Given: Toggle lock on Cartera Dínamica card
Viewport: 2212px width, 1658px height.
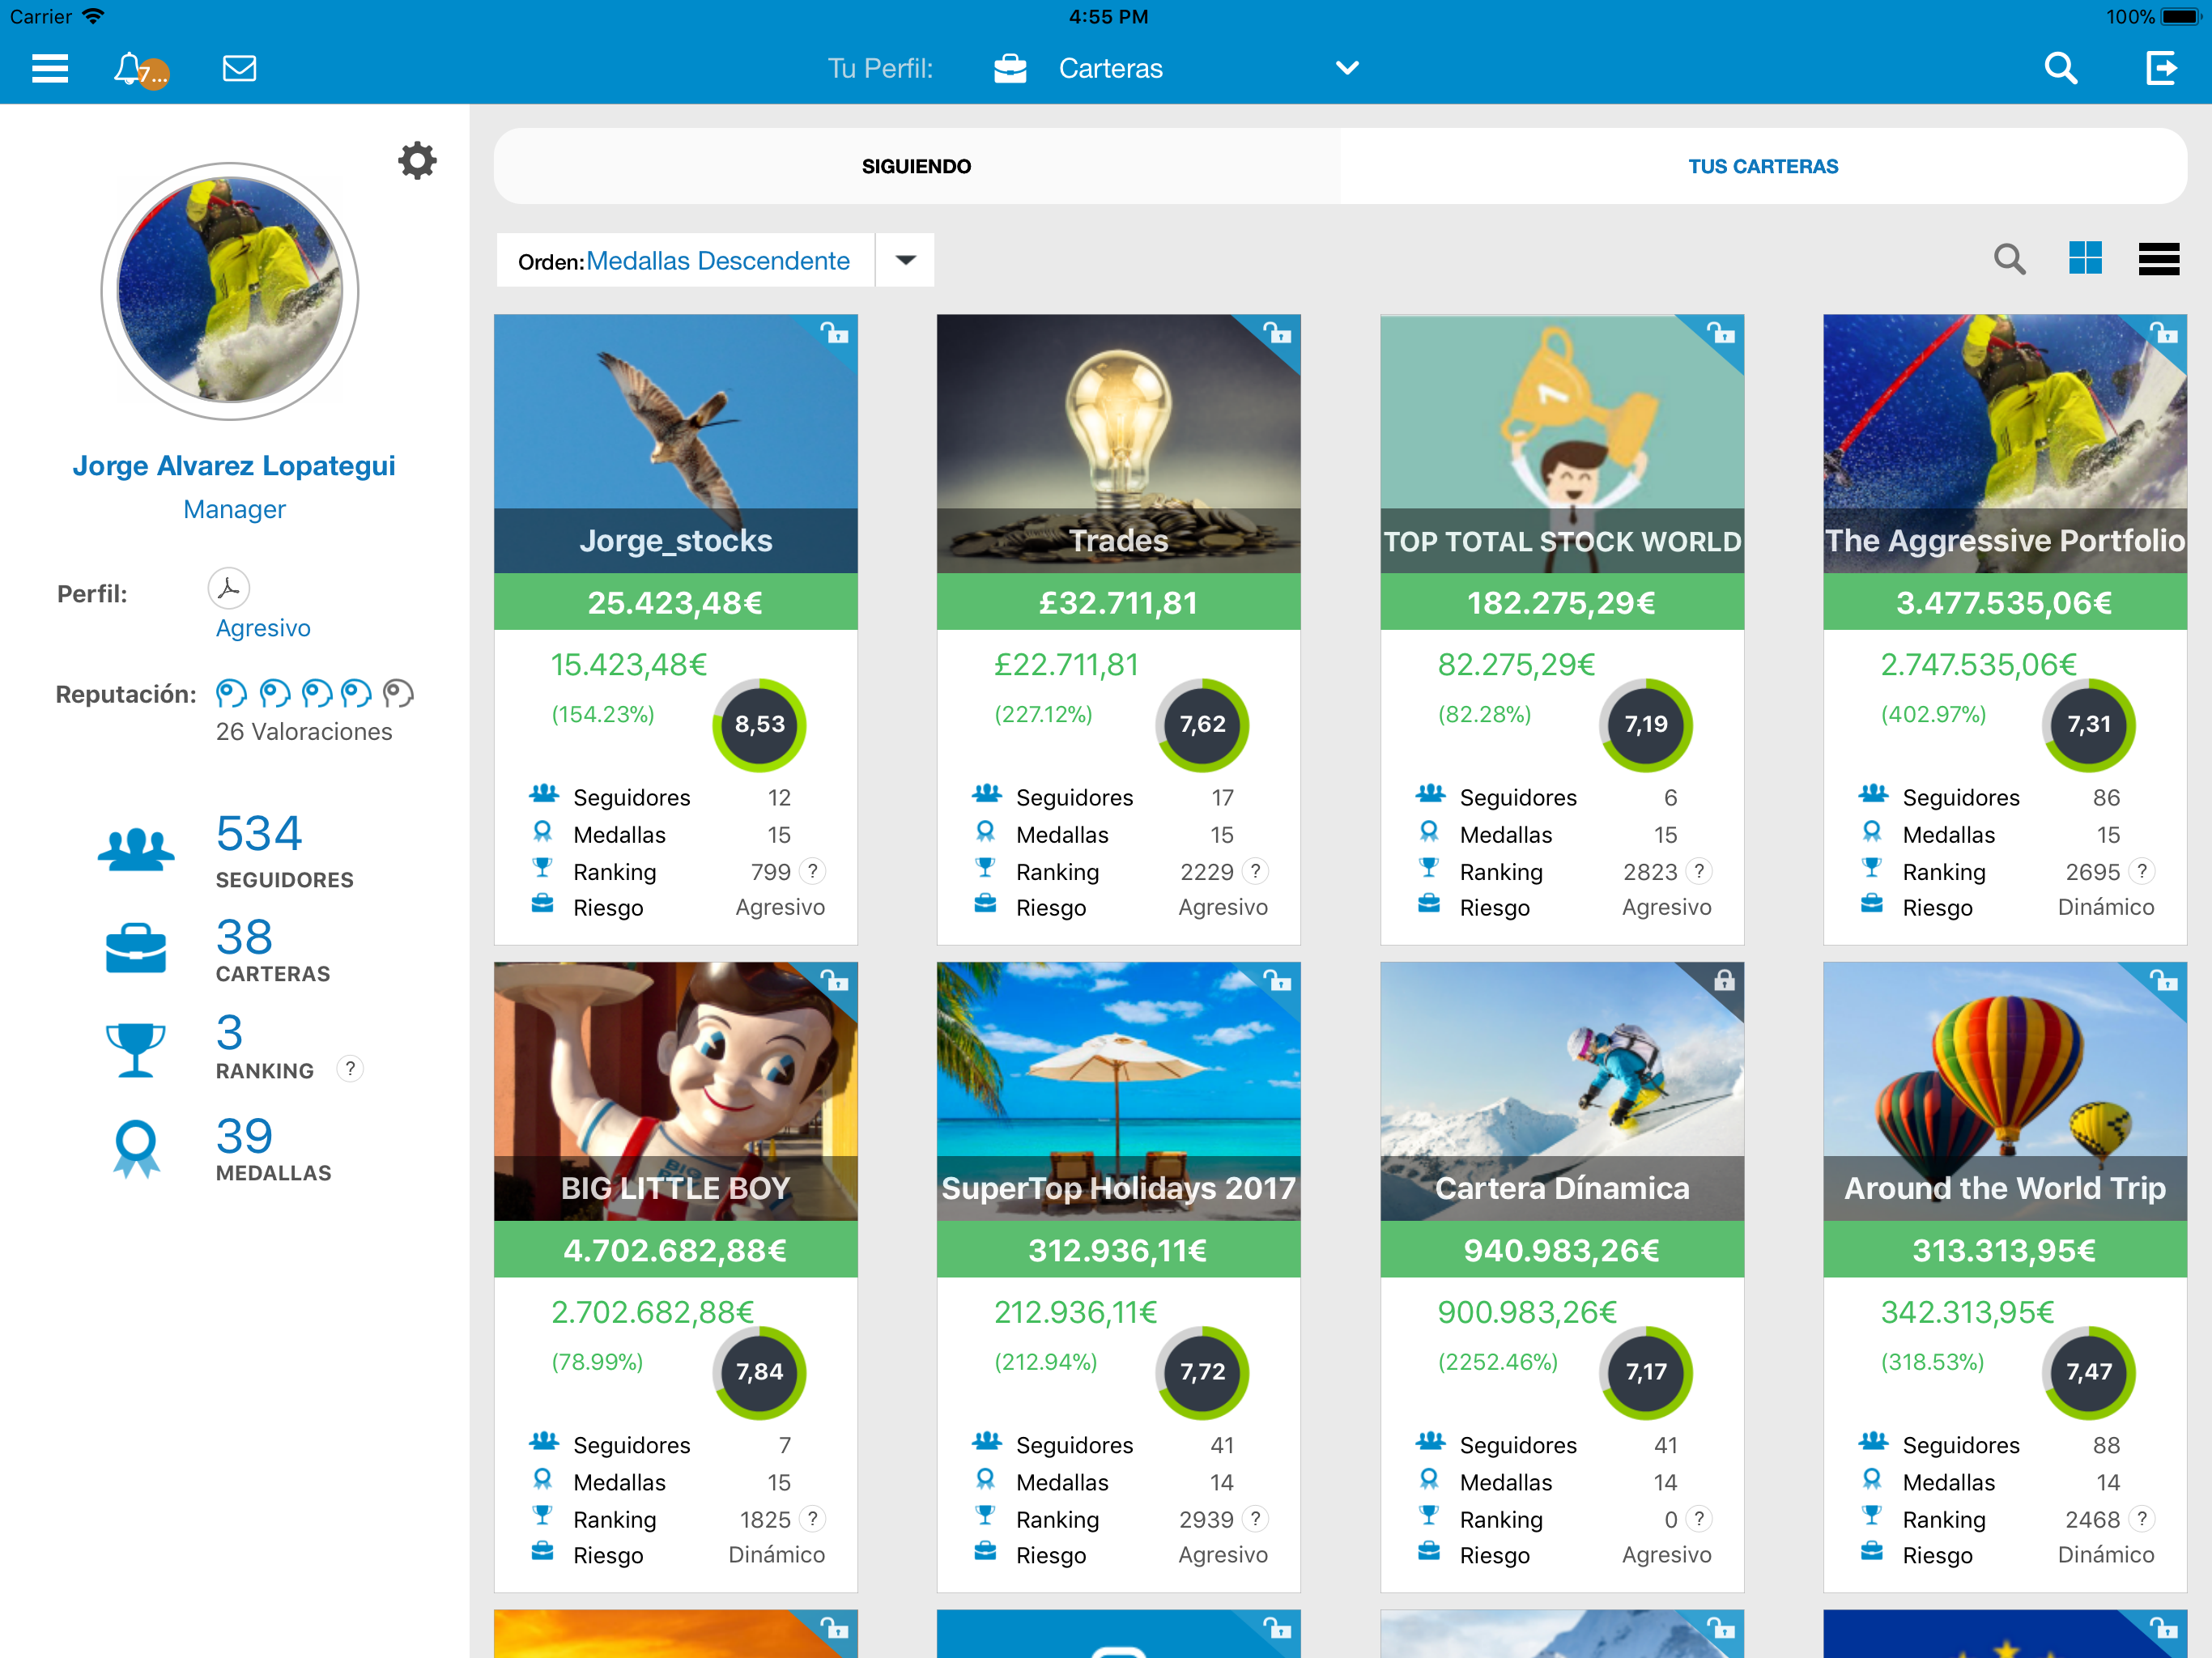Looking at the screenshot, I should pos(1724,981).
